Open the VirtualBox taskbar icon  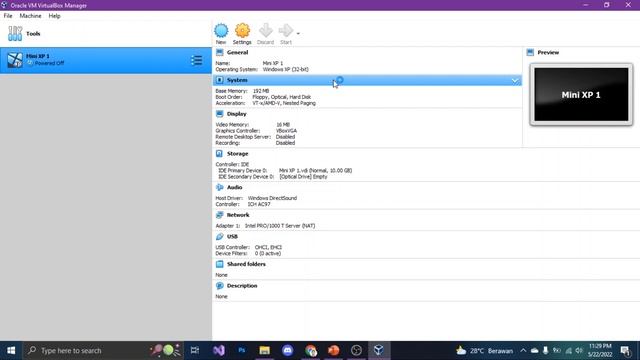tap(378, 351)
